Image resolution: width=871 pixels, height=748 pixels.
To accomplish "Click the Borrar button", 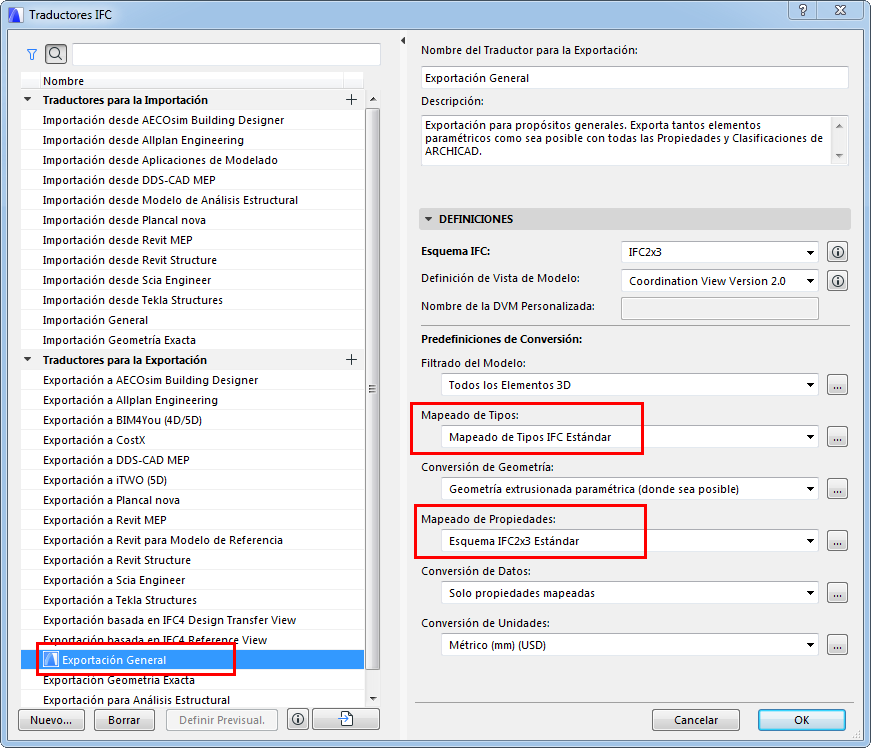I will 124,720.
